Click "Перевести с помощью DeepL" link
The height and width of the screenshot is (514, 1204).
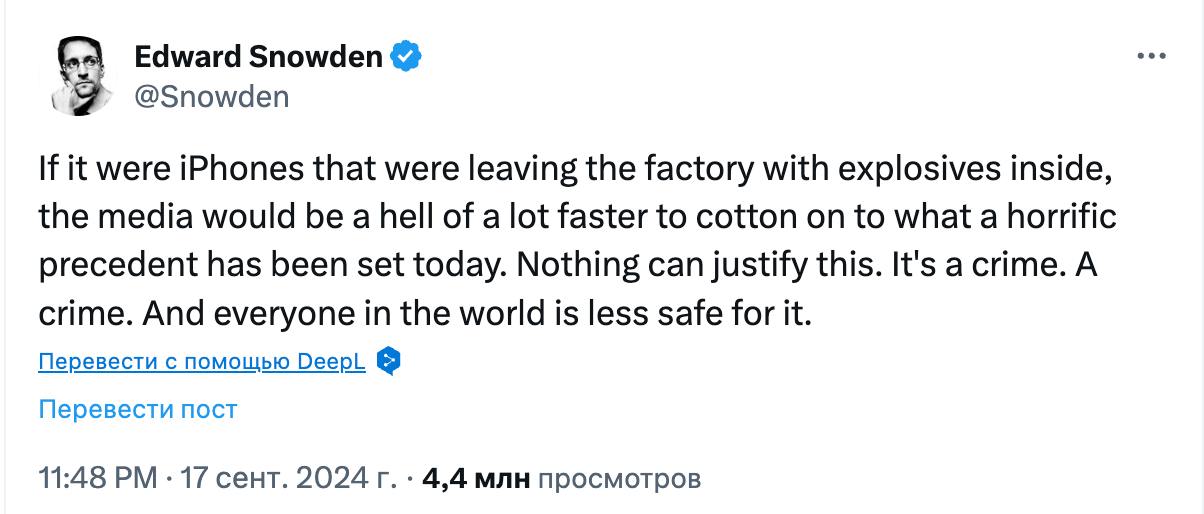click(202, 362)
